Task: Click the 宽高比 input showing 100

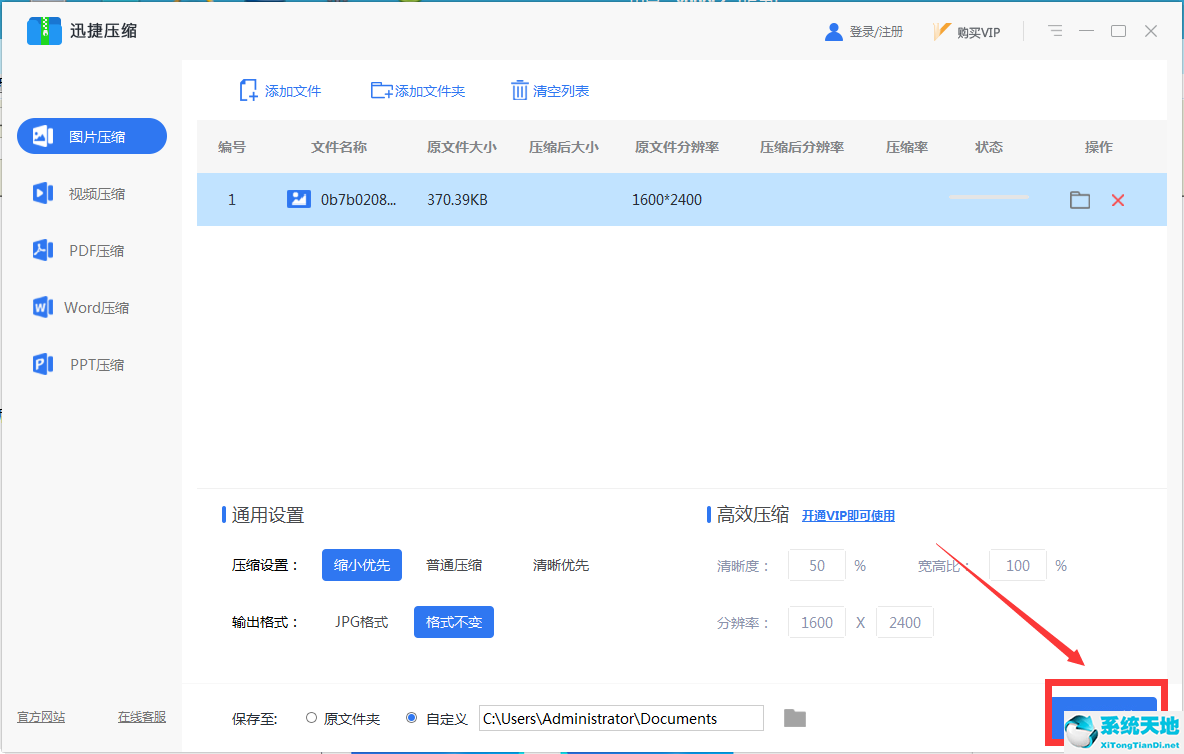Action: coord(1018,565)
